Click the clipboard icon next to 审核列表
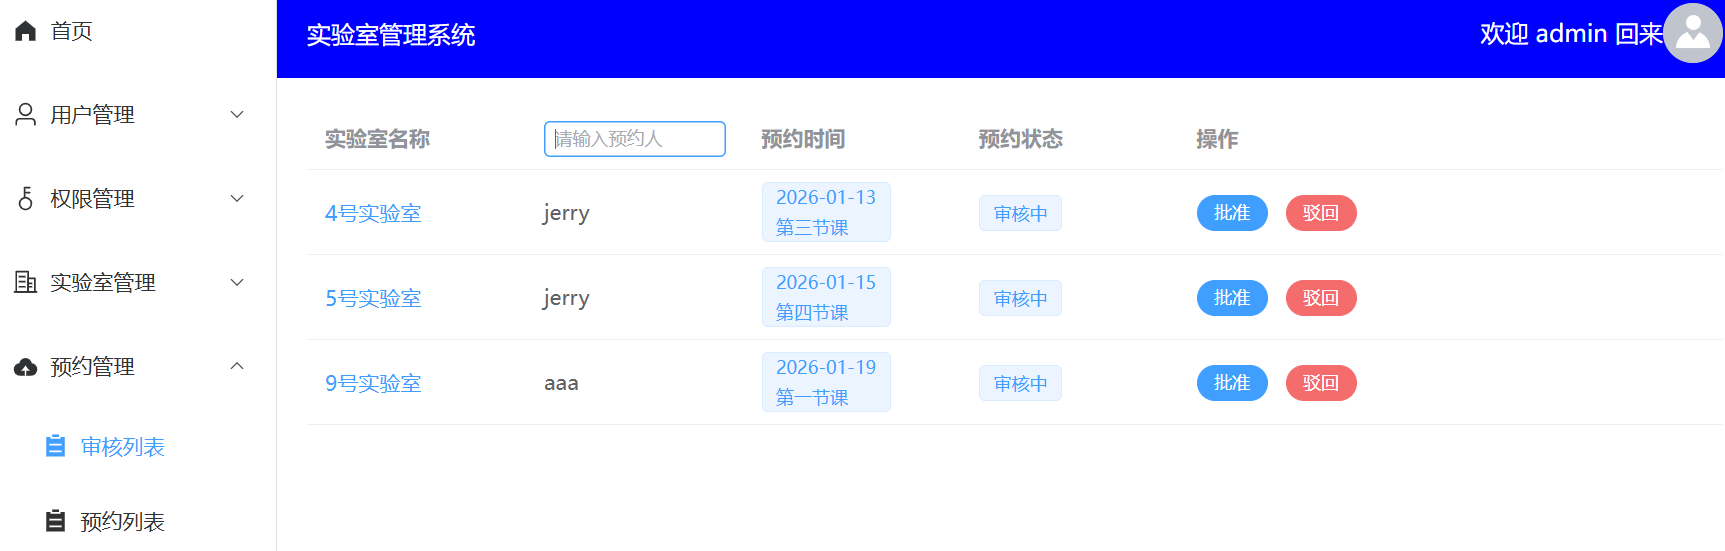Screen dimensions: 1725x551 tap(56, 447)
